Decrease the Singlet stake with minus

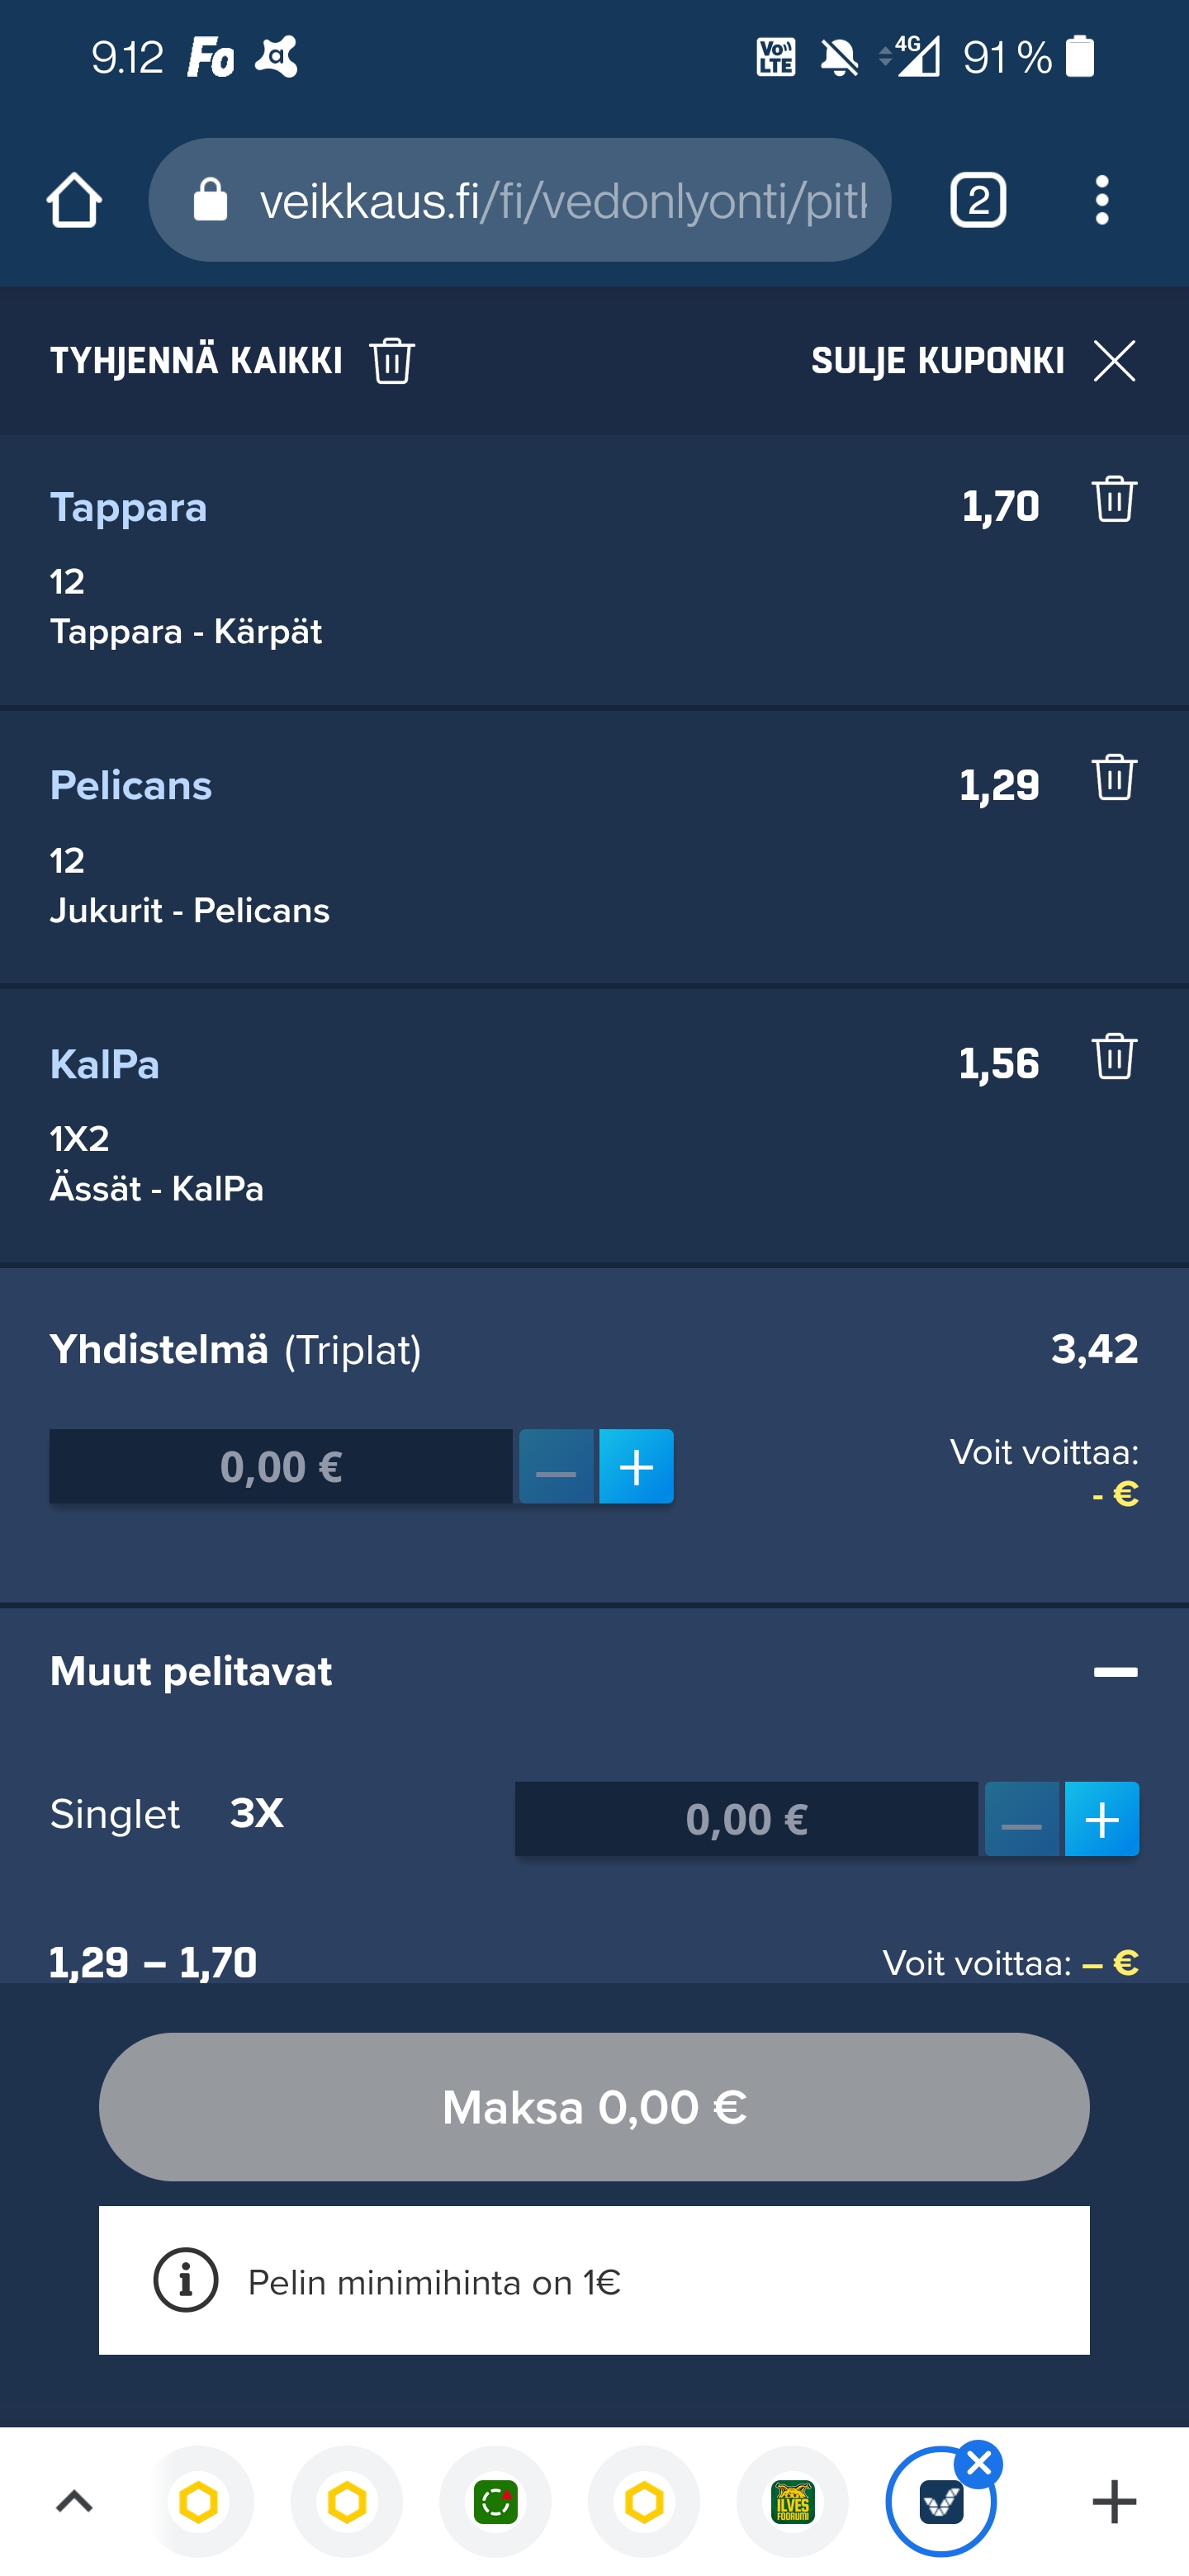pyautogui.click(x=1021, y=1819)
